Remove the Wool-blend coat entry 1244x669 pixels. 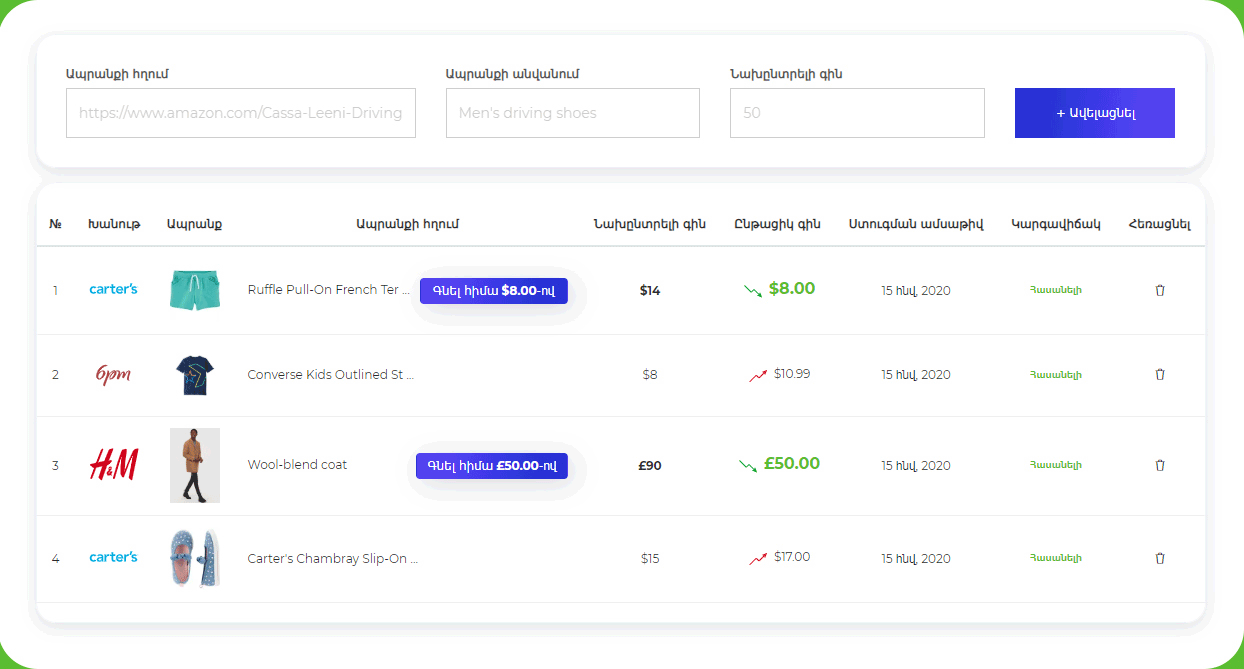pos(1160,465)
